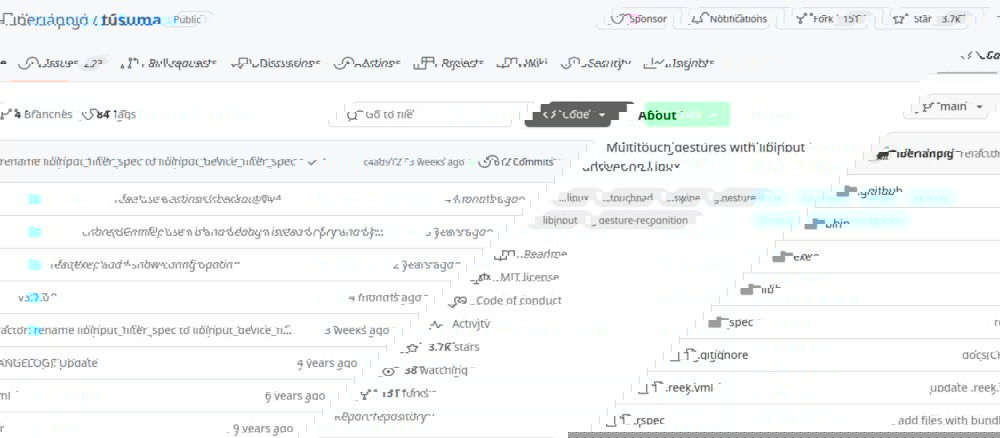Click the Report repository link

(x=383, y=417)
